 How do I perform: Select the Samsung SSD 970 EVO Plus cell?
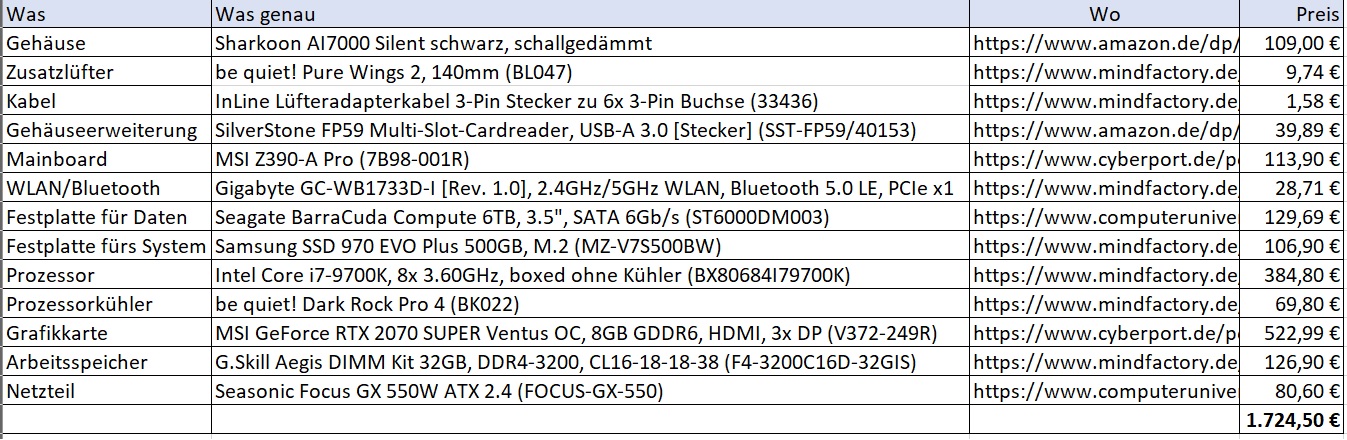tap(590, 246)
